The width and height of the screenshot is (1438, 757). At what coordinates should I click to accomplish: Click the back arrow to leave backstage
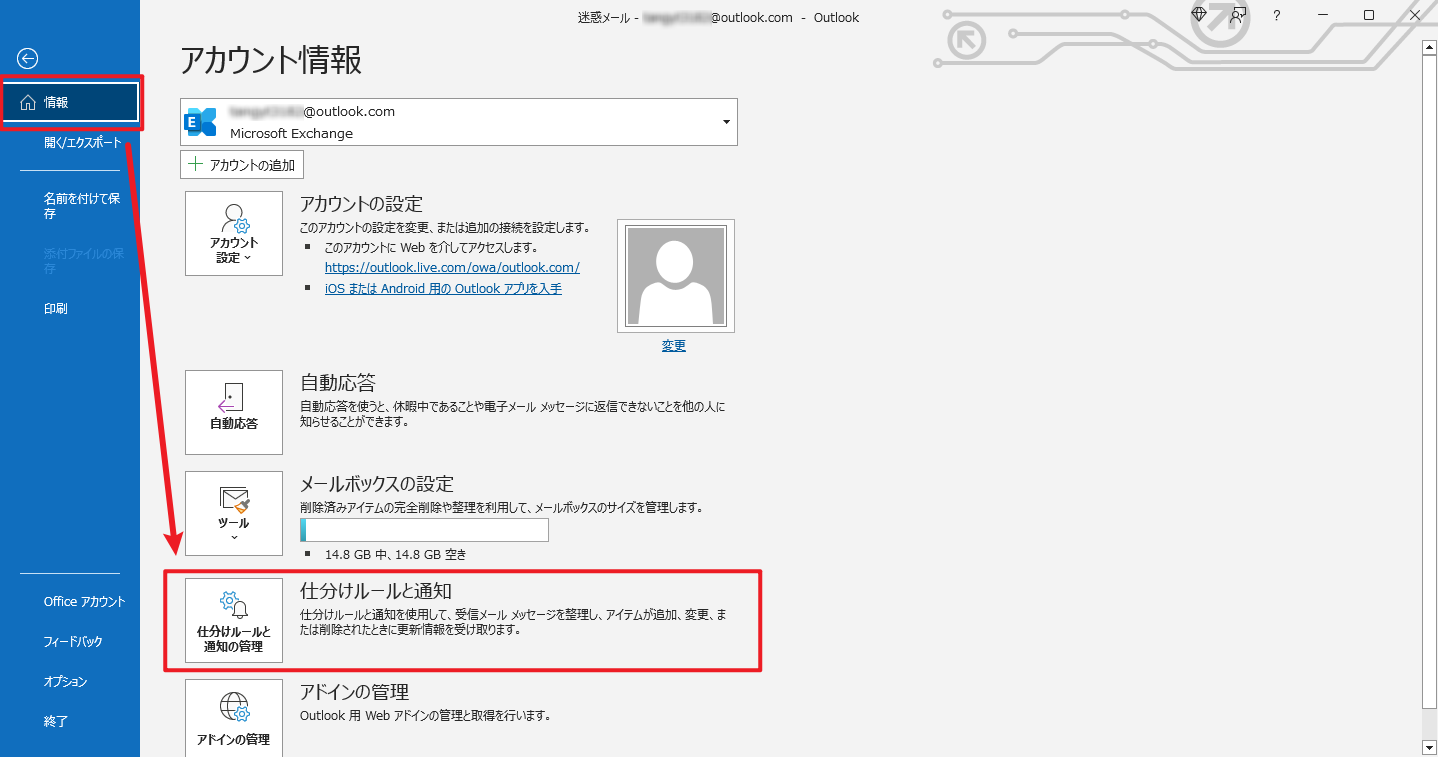(28, 58)
